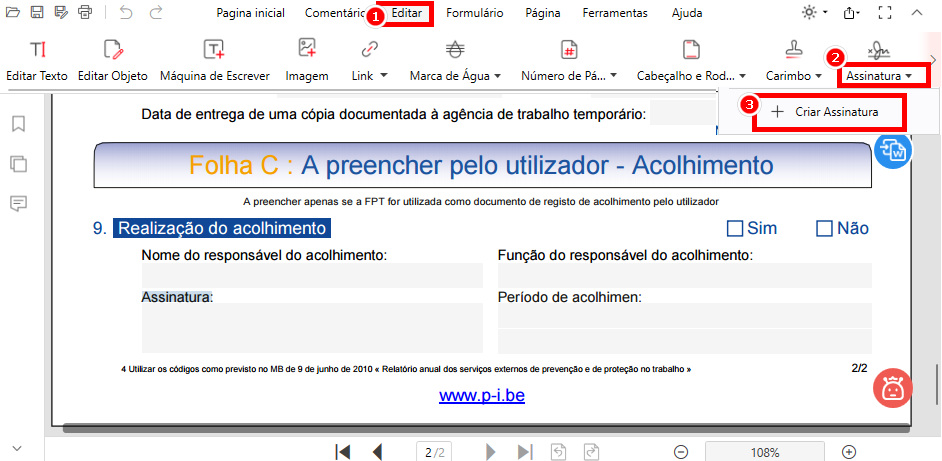The width and height of the screenshot is (942, 461).
Task: Check the Não checkbox
Action: pos(824,228)
